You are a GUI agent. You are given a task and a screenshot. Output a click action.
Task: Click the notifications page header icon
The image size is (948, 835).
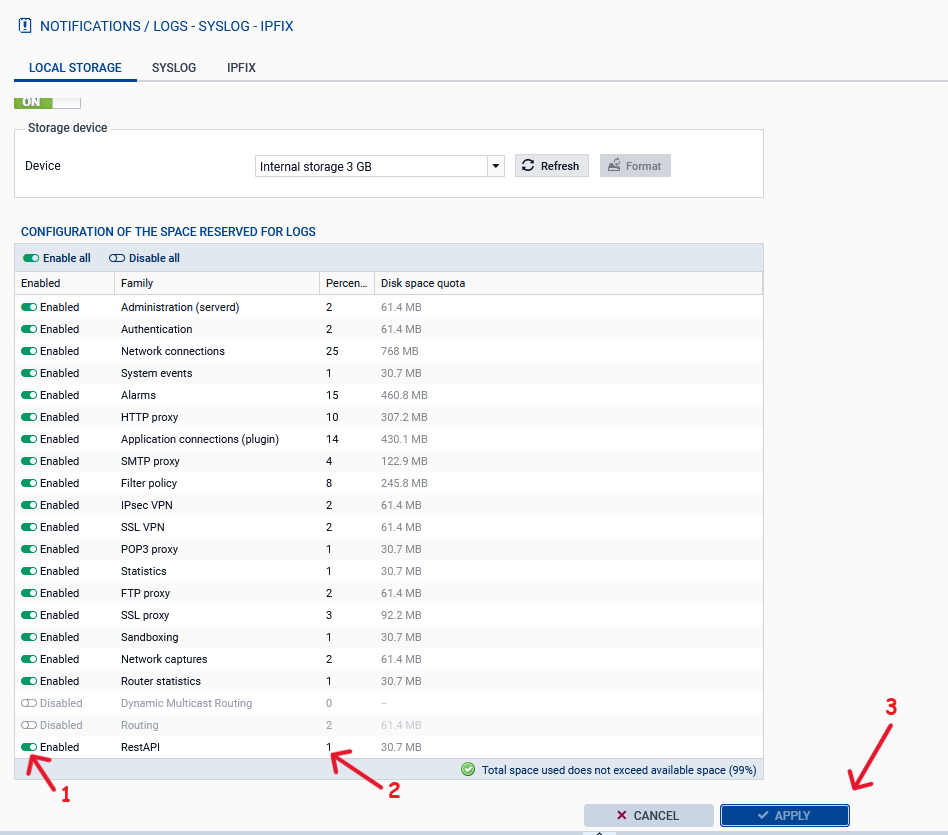26,26
